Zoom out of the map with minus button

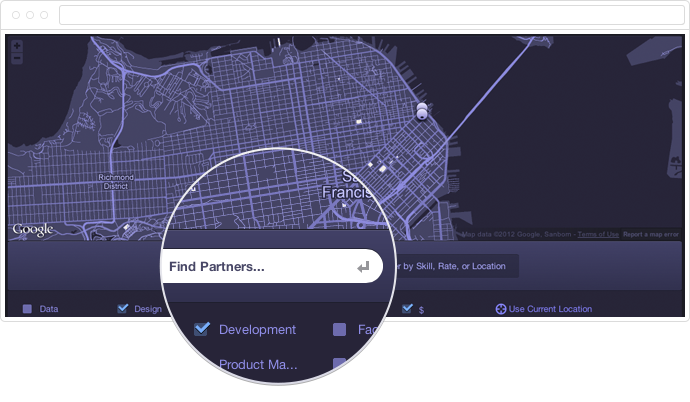click(x=17, y=58)
